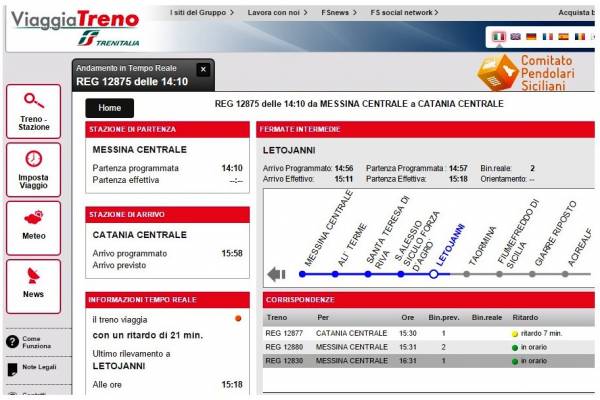
Task: Click the ritardo 7 min. status
Action: tap(537, 333)
